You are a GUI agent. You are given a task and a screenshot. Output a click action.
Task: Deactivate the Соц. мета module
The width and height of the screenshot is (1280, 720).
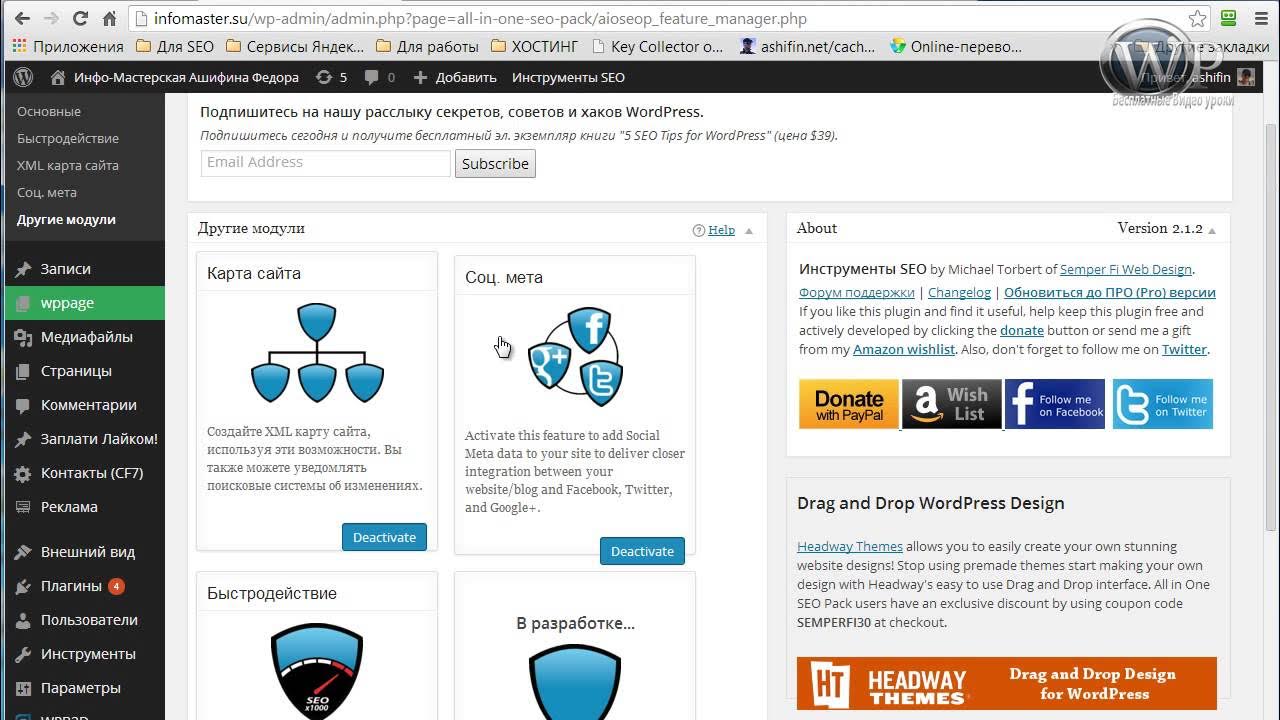642,551
